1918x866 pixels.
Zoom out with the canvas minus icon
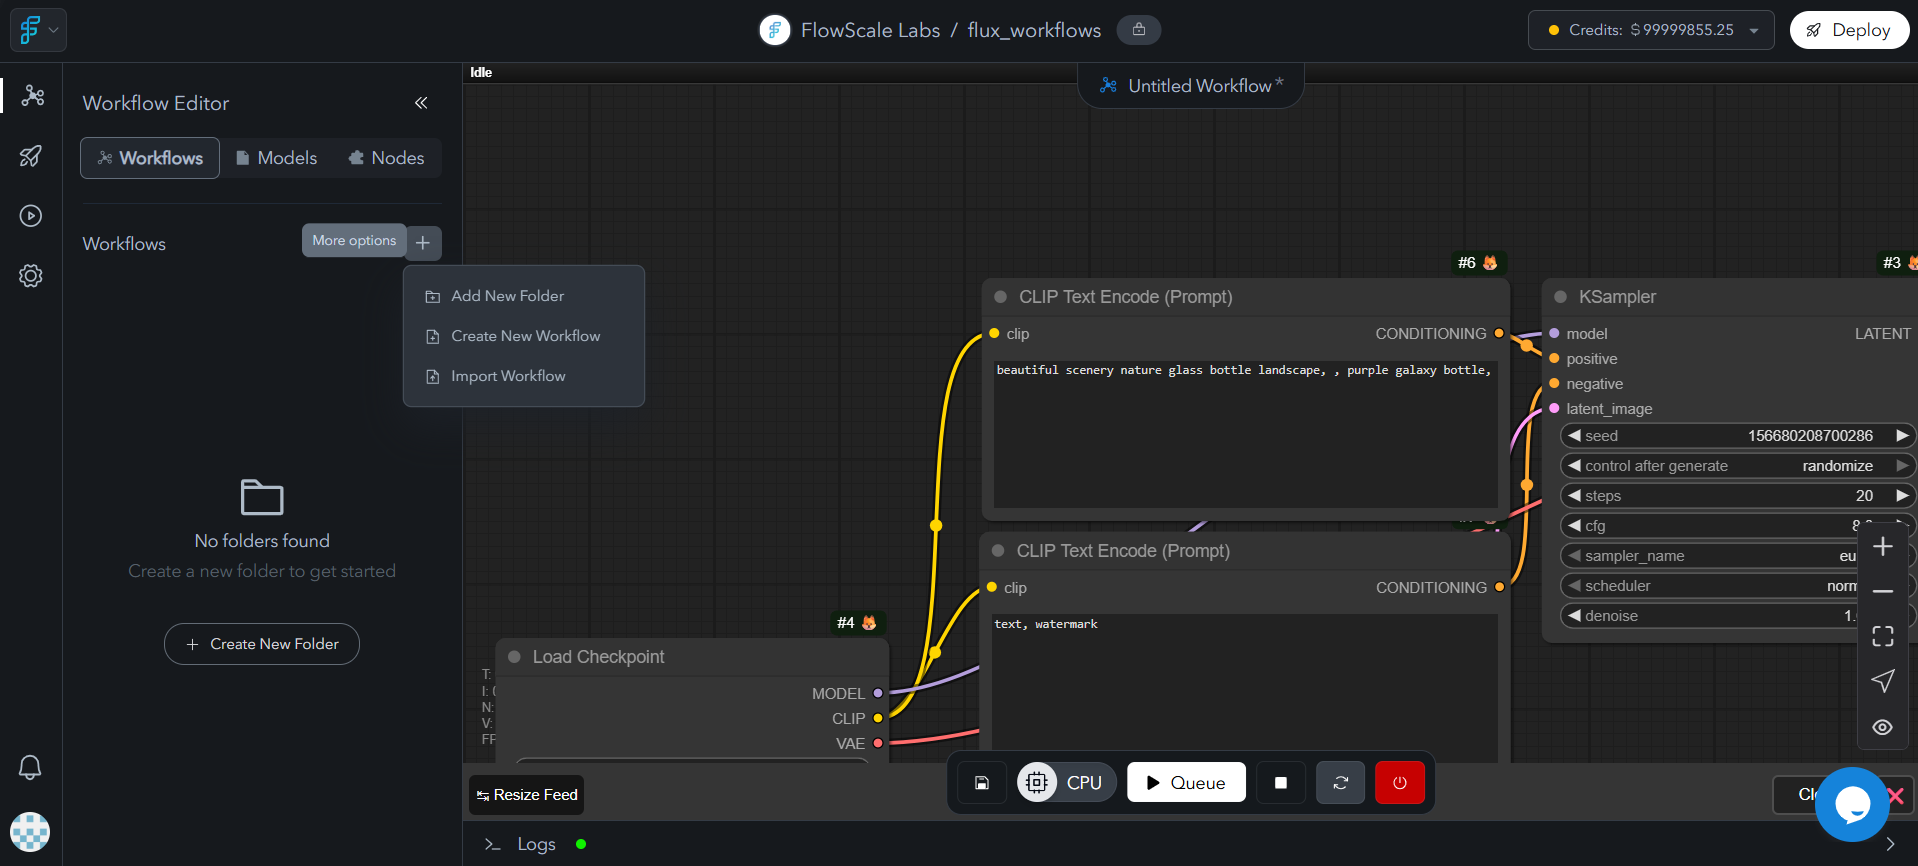(1883, 592)
